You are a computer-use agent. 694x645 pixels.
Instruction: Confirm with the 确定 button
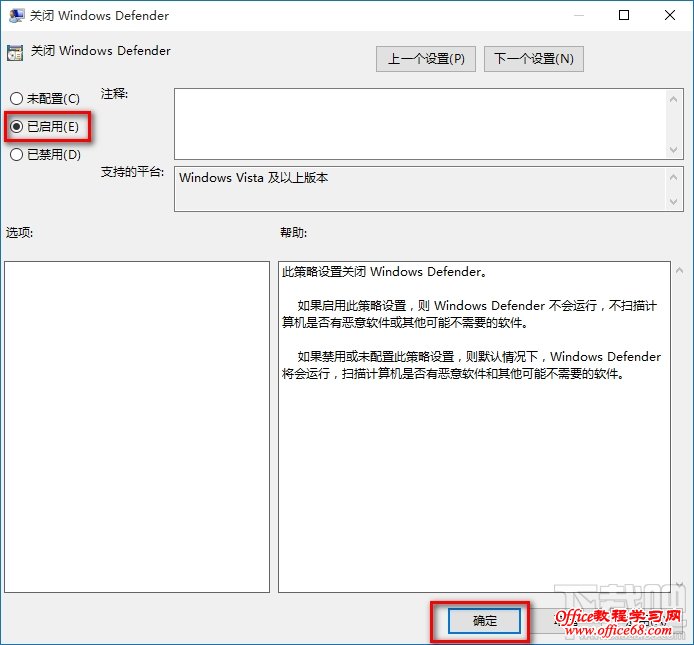coord(484,621)
